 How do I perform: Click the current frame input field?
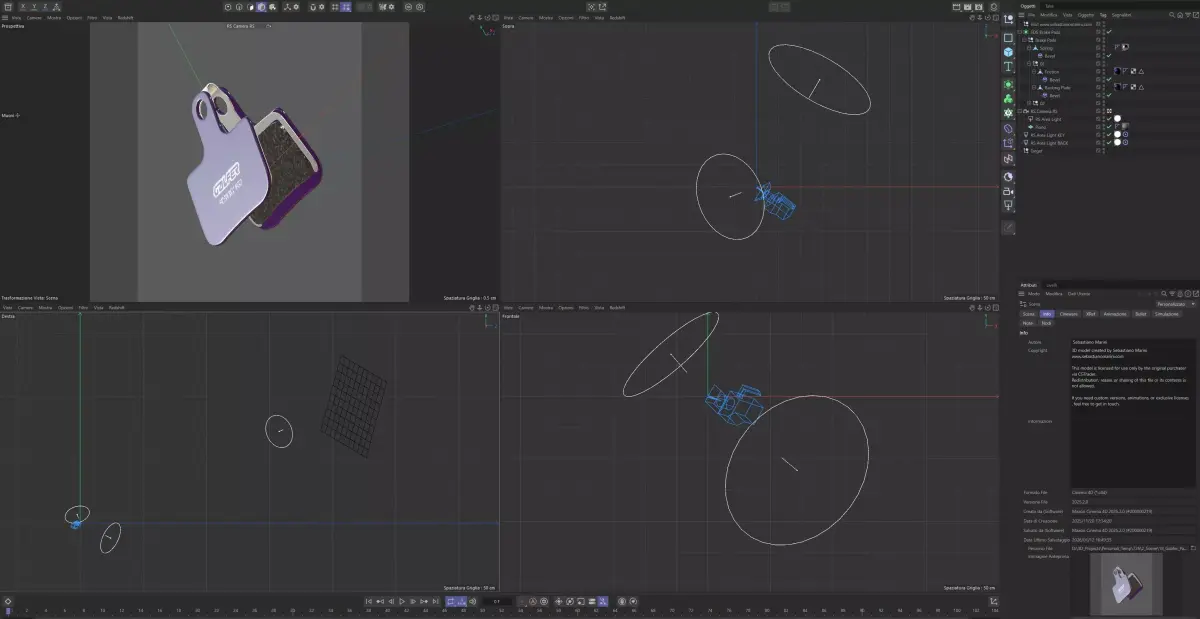pos(497,601)
